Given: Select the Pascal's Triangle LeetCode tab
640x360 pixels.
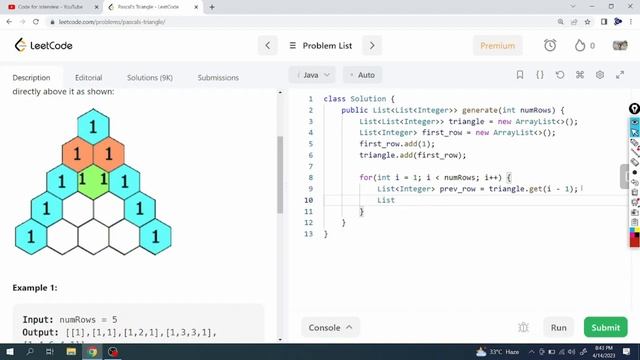Looking at the screenshot, I should pos(153,7).
